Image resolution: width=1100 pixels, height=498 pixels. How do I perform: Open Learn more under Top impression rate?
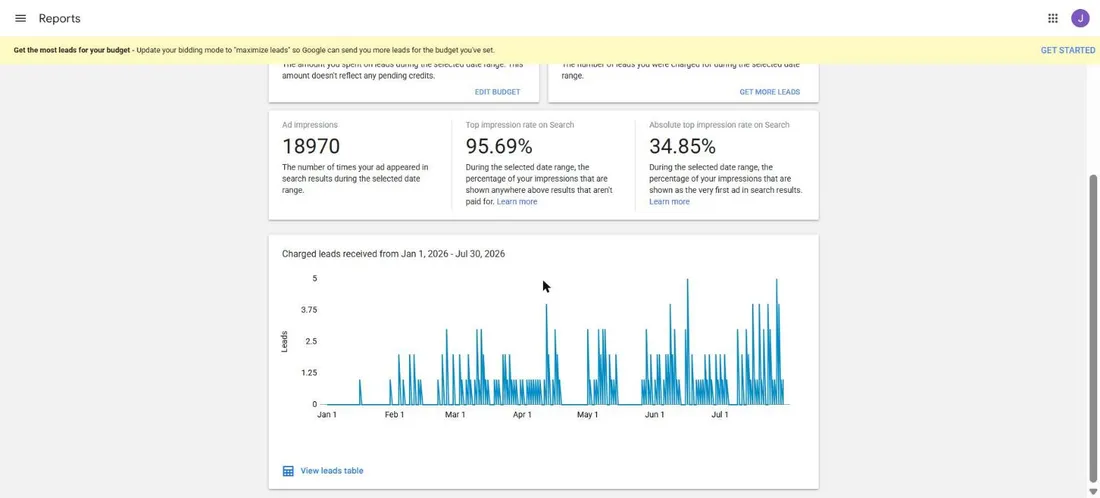(x=517, y=201)
